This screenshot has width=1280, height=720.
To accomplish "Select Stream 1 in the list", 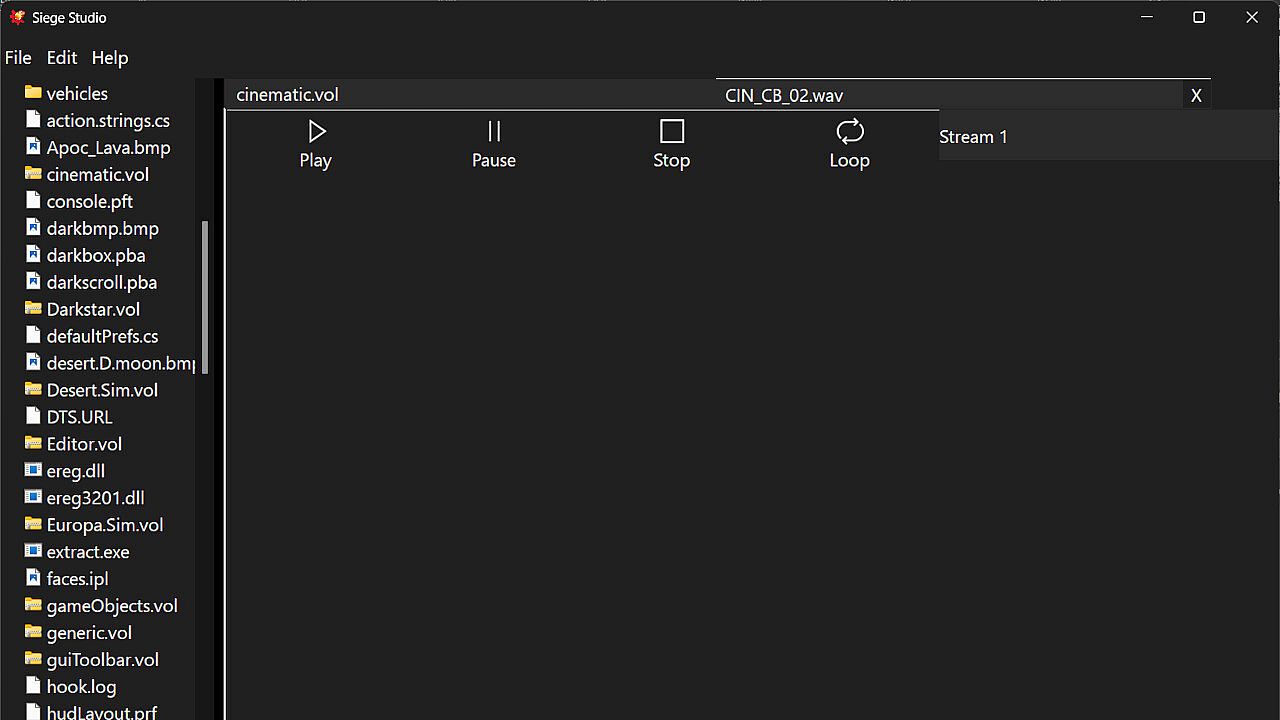I will click(x=973, y=137).
